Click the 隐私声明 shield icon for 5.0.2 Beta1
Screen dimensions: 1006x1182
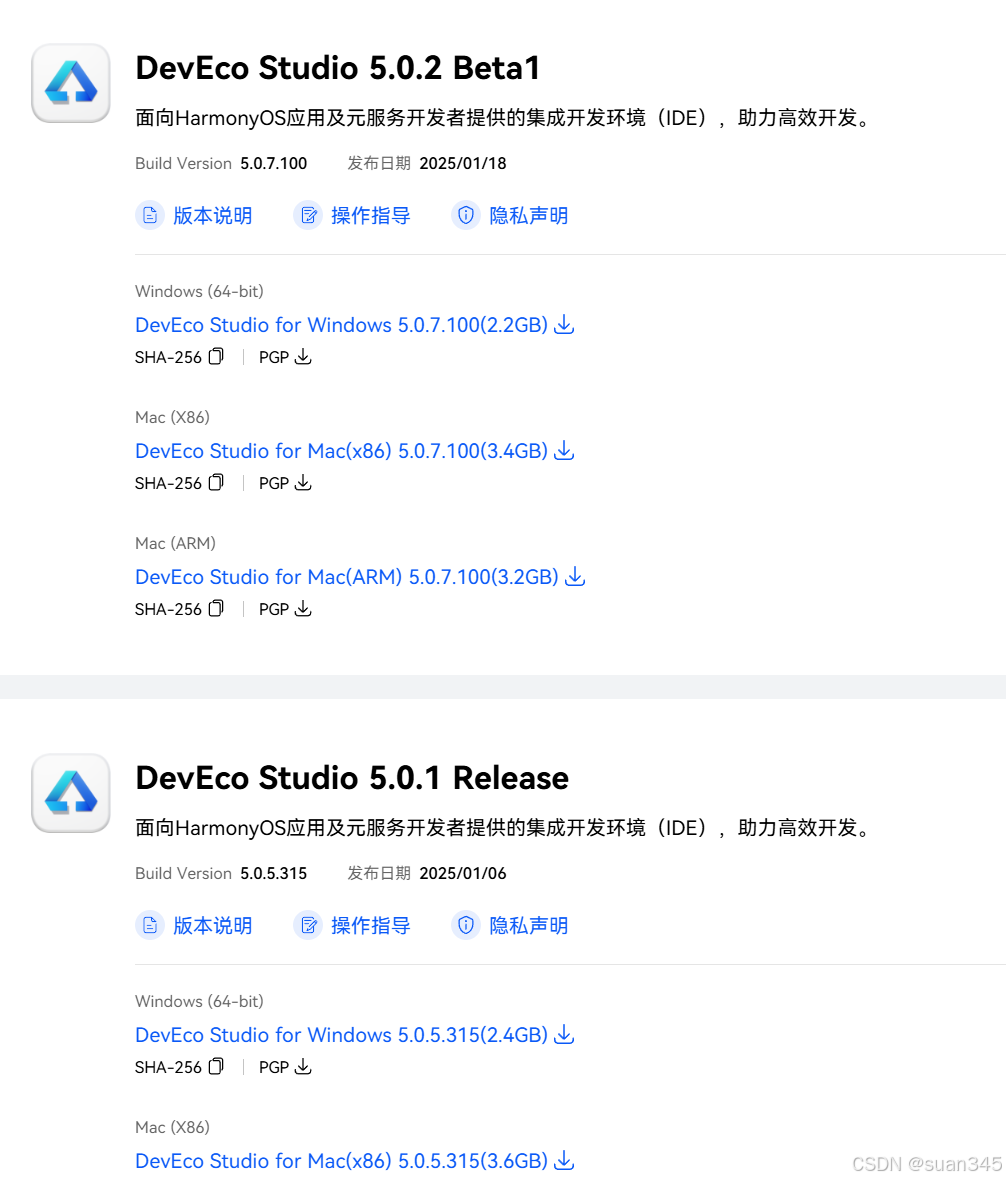coord(466,215)
